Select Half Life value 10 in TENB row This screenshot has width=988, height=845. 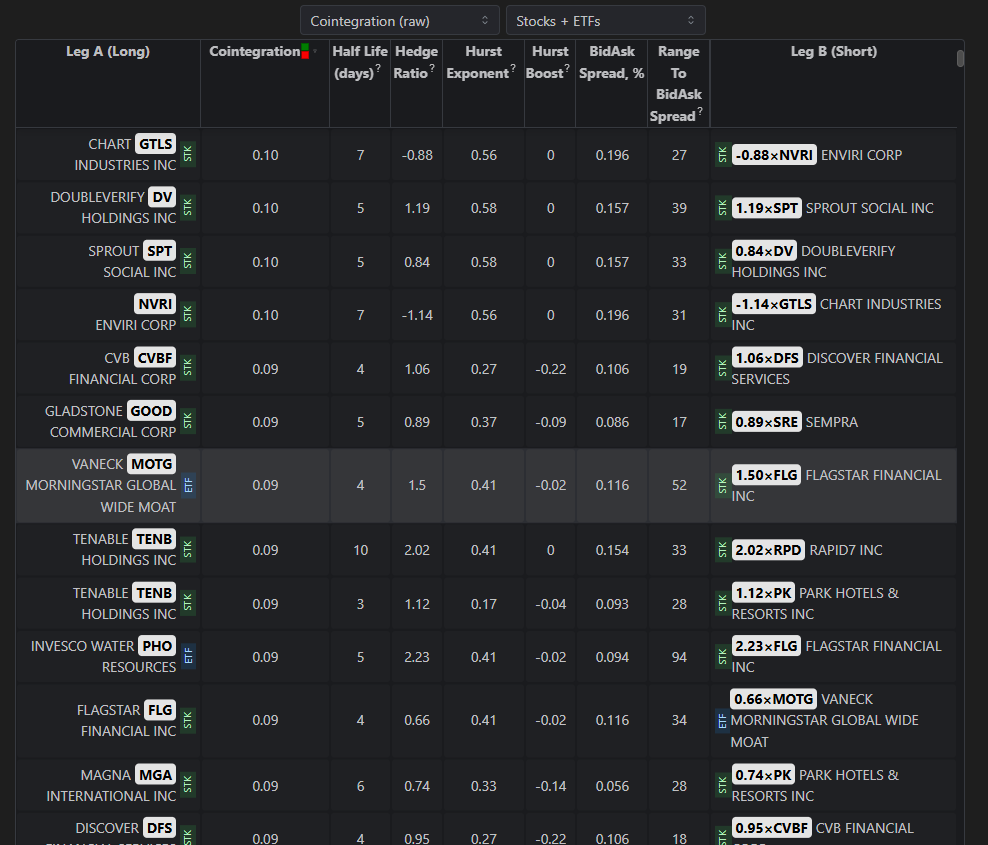click(360, 550)
